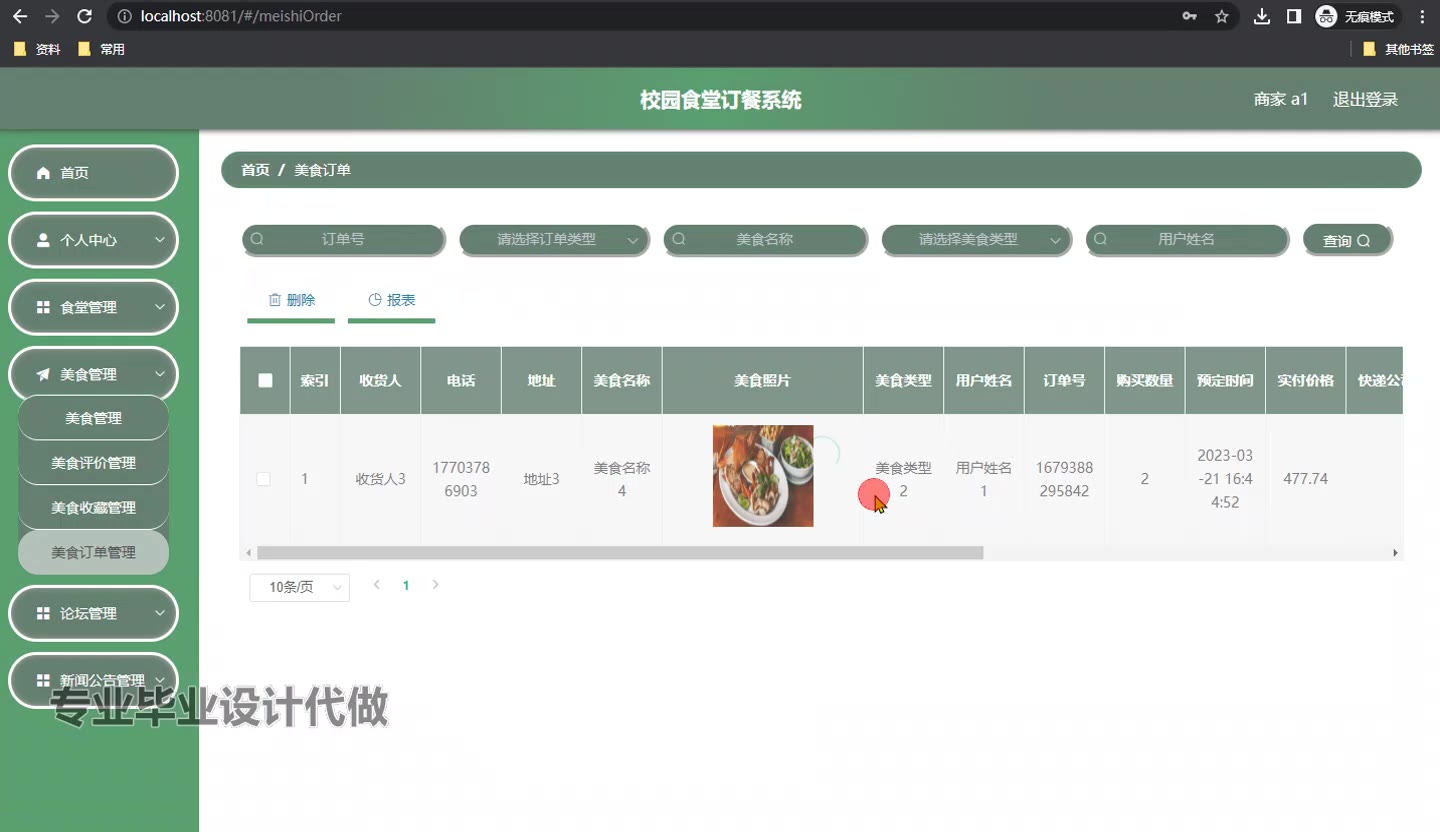
Task: Toggle browser side panel icon
Action: (1294, 16)
